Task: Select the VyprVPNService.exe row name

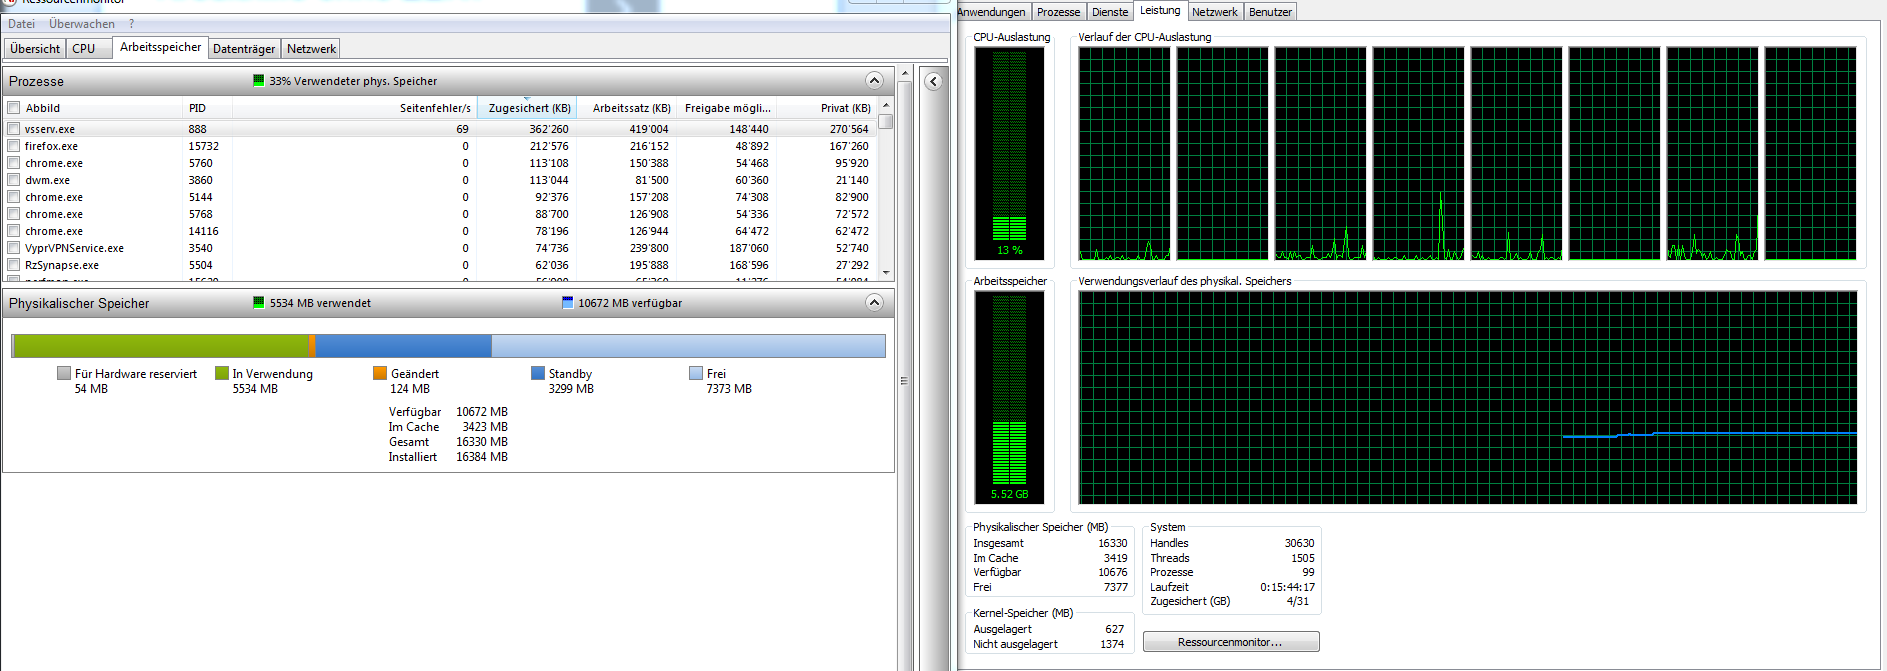Action: point(74,248)
